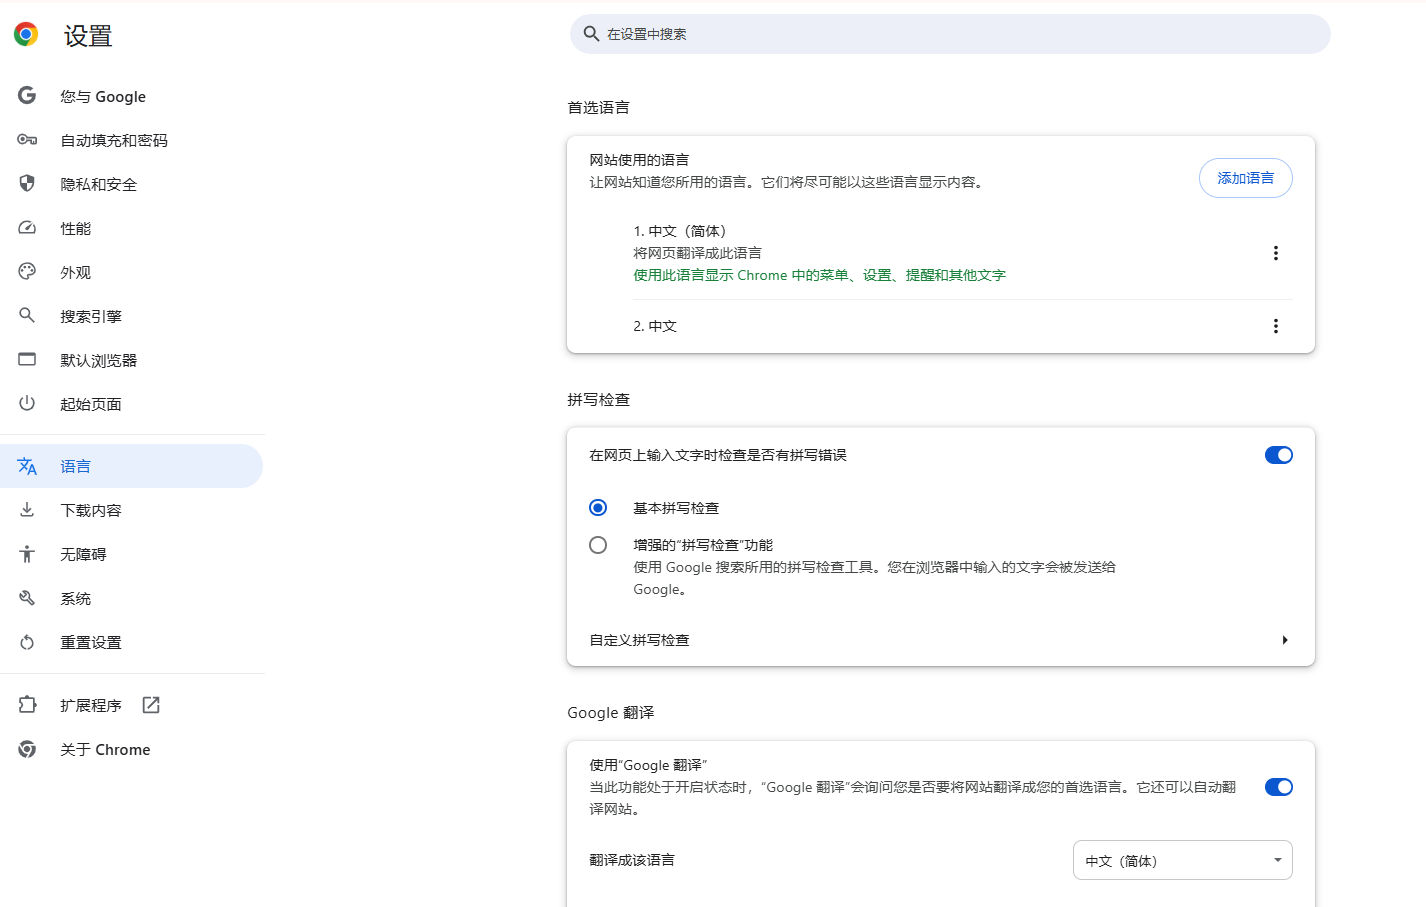
Task: Click 首选语言 section heading
Action: tap(598, 107)
